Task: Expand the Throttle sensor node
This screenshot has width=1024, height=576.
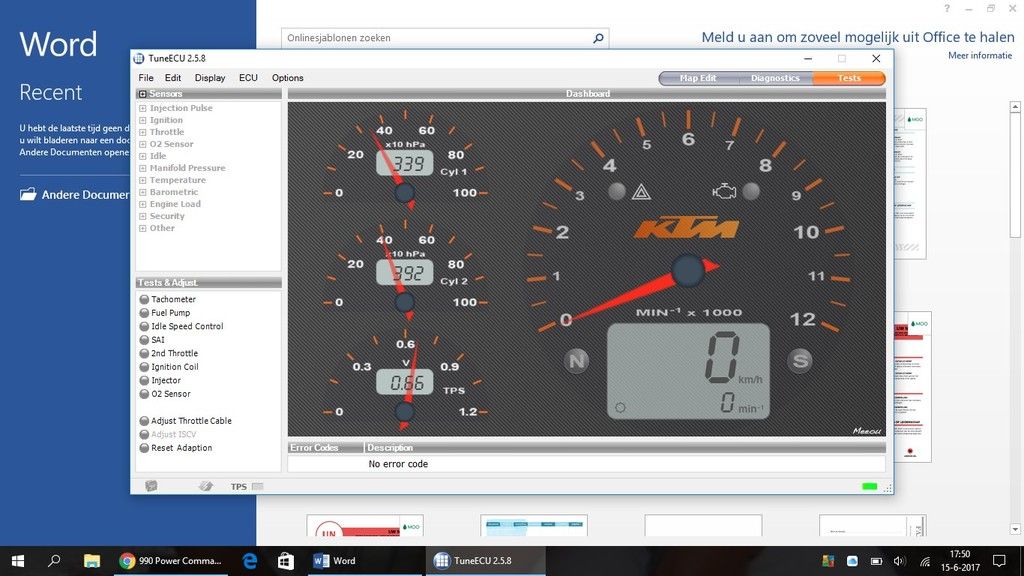Action: [142, 132]
